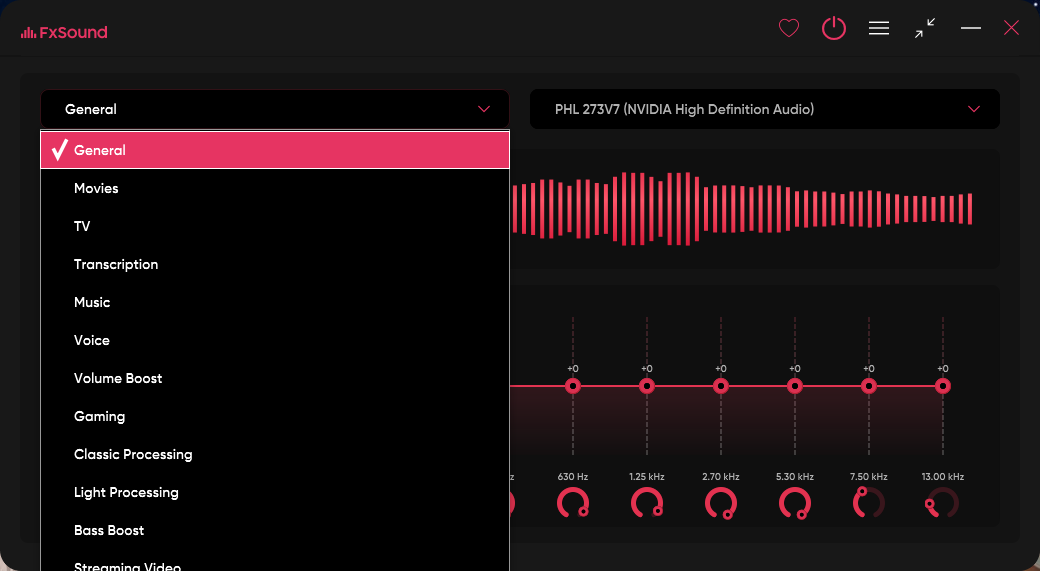
Task: Click the preset dropdown chevron arrow
Action: [x=484, y=109]
